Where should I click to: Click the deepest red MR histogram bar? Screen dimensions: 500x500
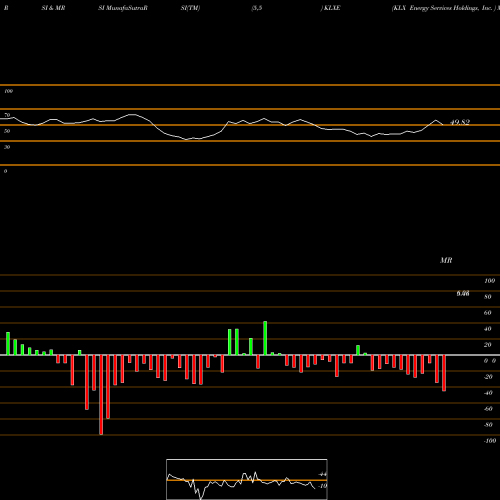pyautogui.click(x=101, y=395)
